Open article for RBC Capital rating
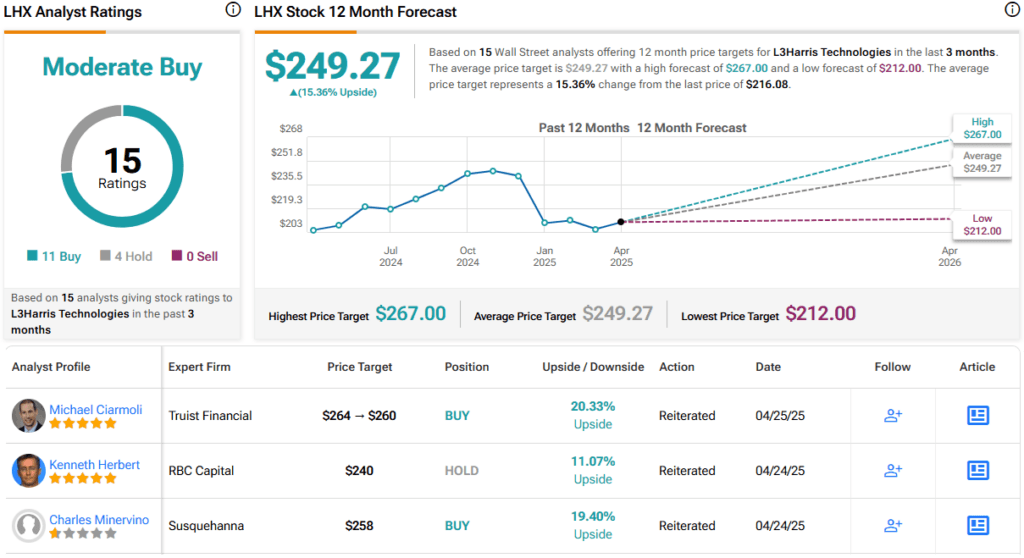This screenshot has height=558, width=1024. 978,470
